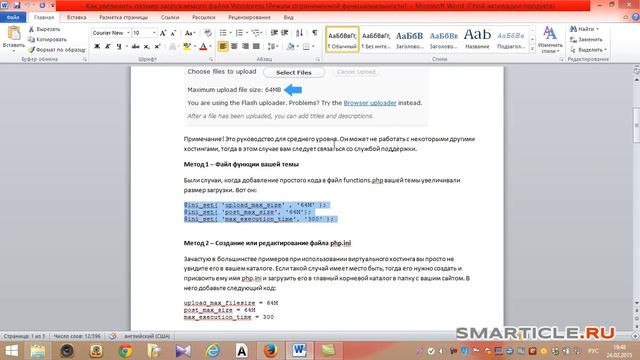Image resolution: width=640 pixels, height=360 pixels.
Task: Toggle strikethrough formatting
Action: 135,47
